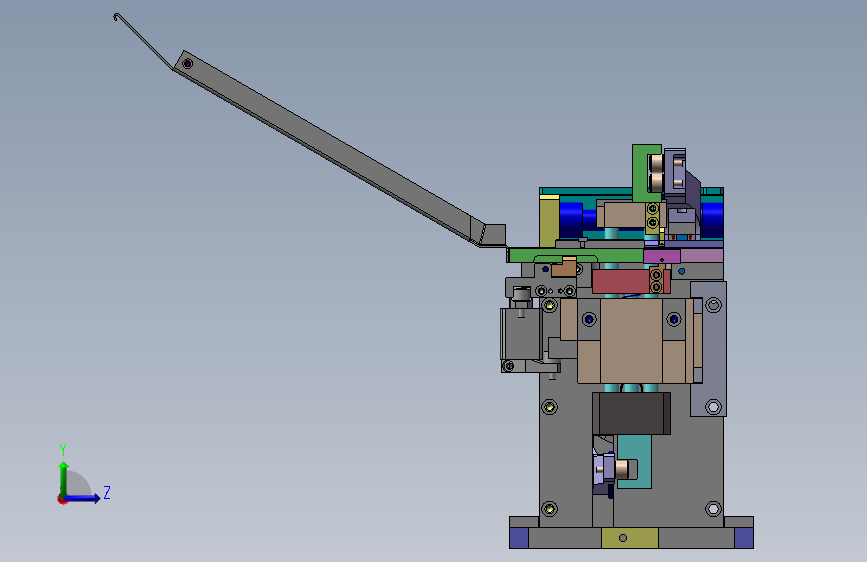Click the green Y axis arrow of the triad
The image size is (867, 562).
[64, 478]
